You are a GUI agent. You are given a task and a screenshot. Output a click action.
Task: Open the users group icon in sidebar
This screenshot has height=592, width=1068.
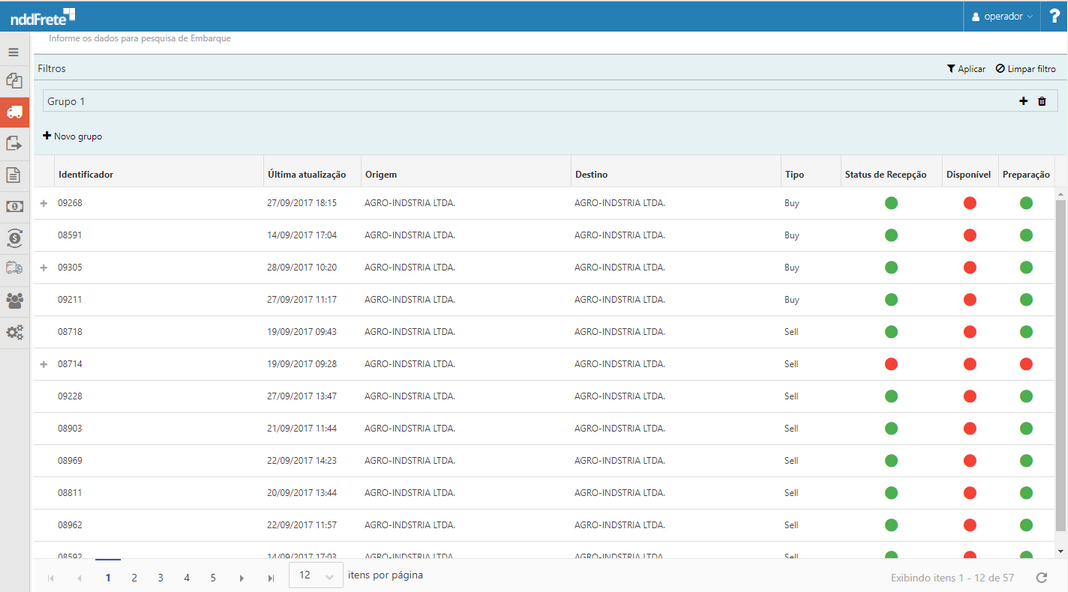click(14, 300)
